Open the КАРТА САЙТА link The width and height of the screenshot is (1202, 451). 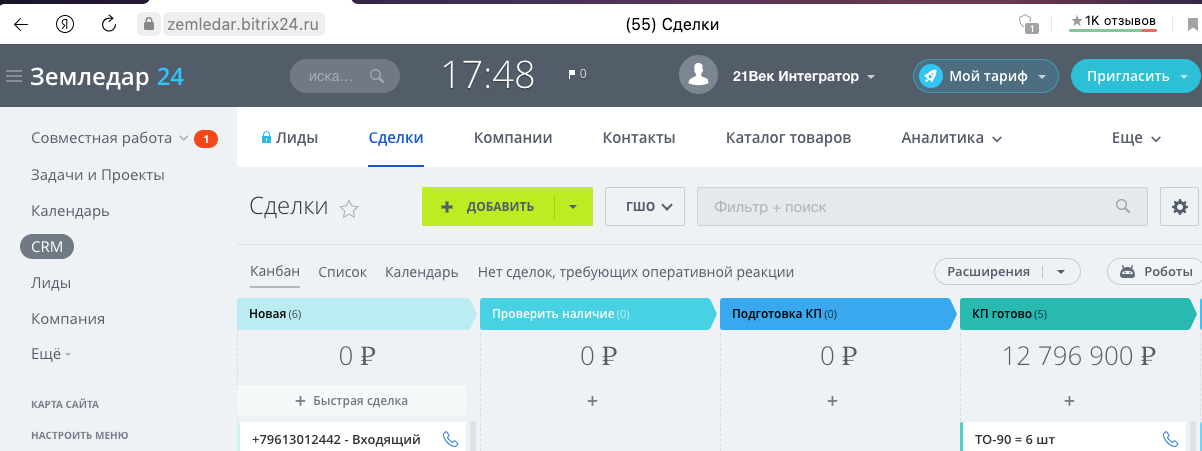tap(65, 405)
